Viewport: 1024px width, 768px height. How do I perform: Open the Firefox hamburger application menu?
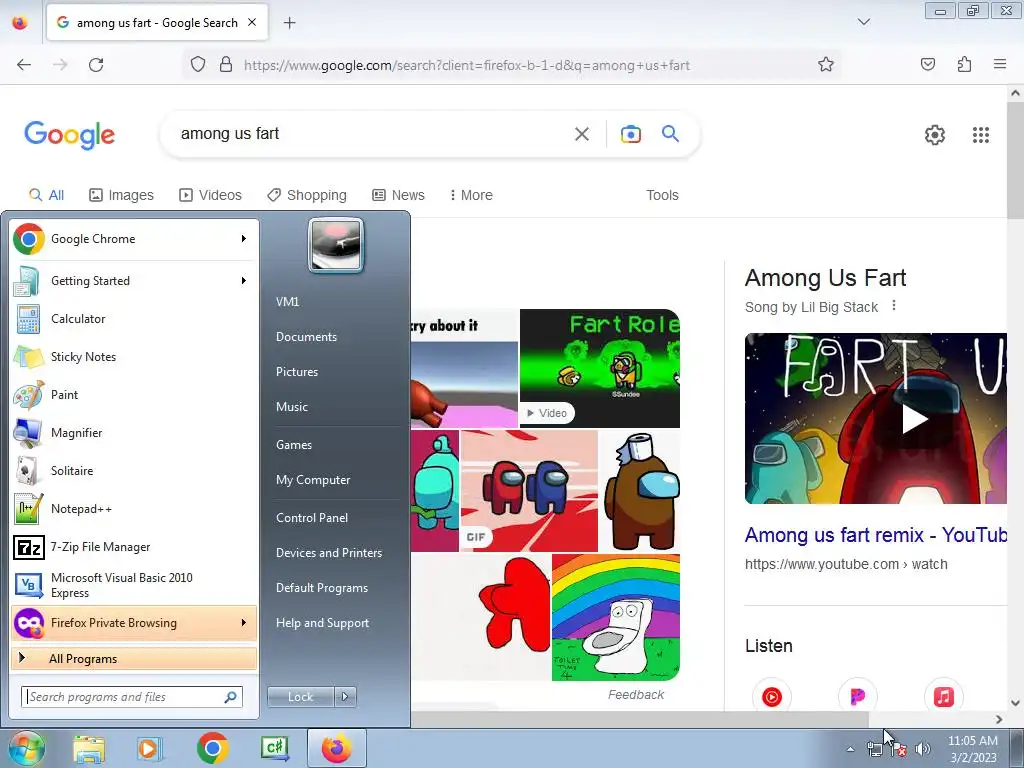1000,64
